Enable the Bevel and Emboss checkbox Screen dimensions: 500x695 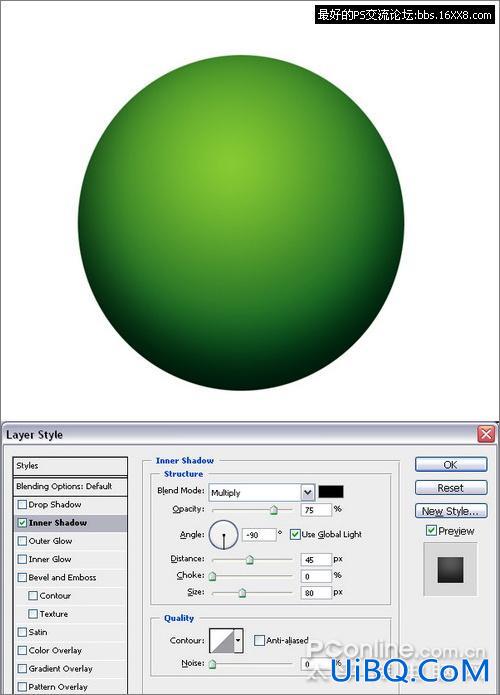point(22,577)
